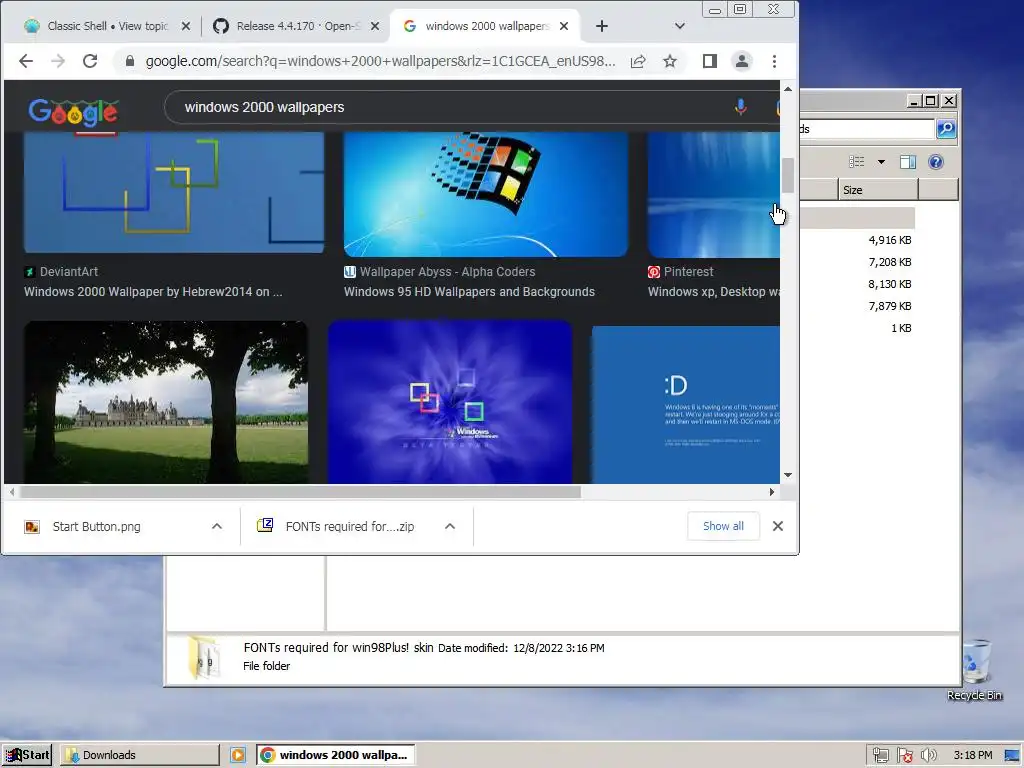Screen dimensions: 1024x768
Task: Switch to Classic Shell View topic tab
Action: [x=108, y=26]
